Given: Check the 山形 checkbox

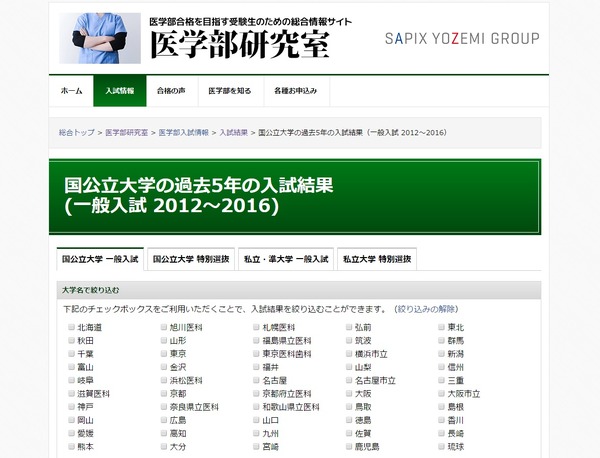Looking at the screenshot, I should coord(164,341).
